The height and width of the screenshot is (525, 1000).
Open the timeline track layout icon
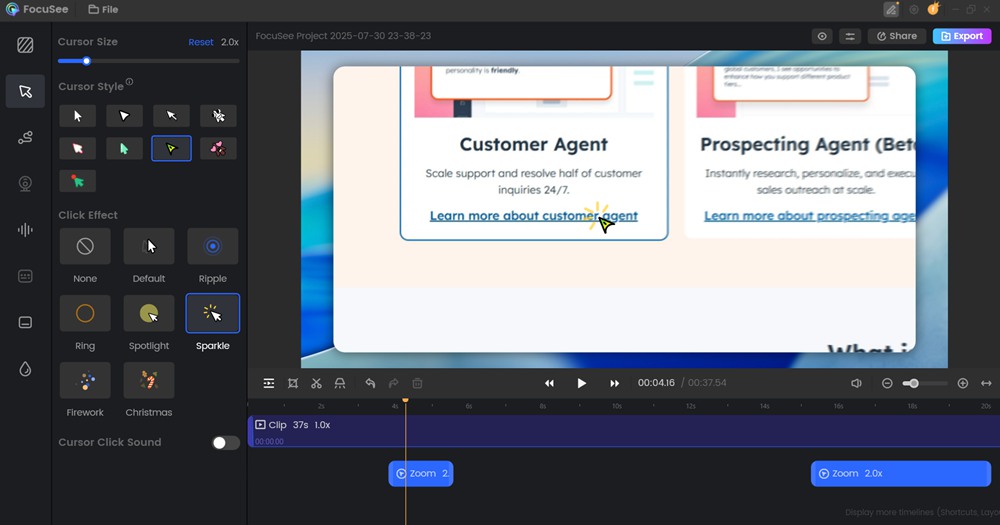tap(269, 383)
